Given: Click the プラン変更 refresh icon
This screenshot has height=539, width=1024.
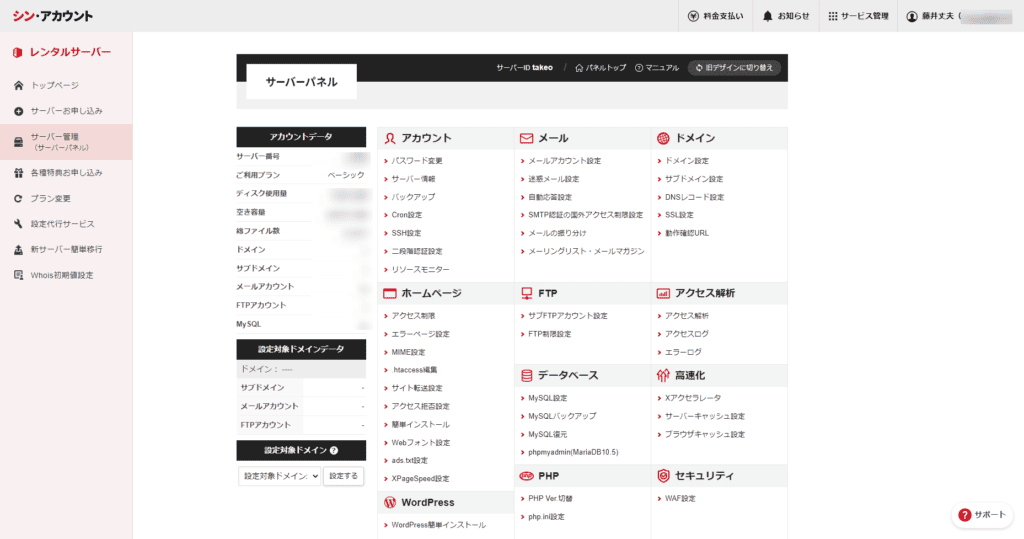Looking at the screenshot, I should tap(18, 198).
